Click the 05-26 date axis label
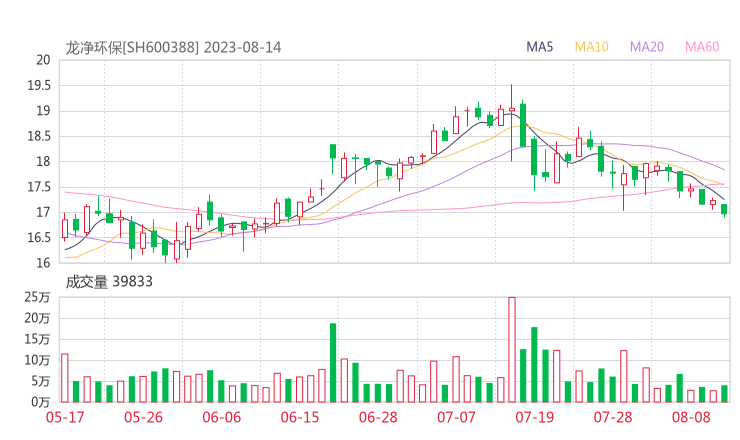Screen dimensions: 740x440 coord(143,417)
